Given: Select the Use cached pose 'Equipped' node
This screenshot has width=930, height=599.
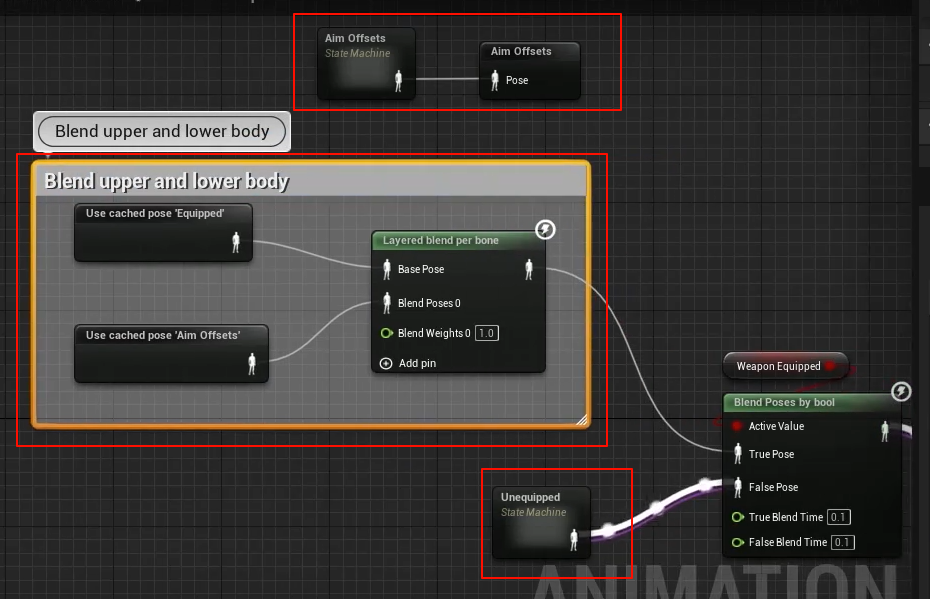Looking at the screenshot, I should point(163,232).
